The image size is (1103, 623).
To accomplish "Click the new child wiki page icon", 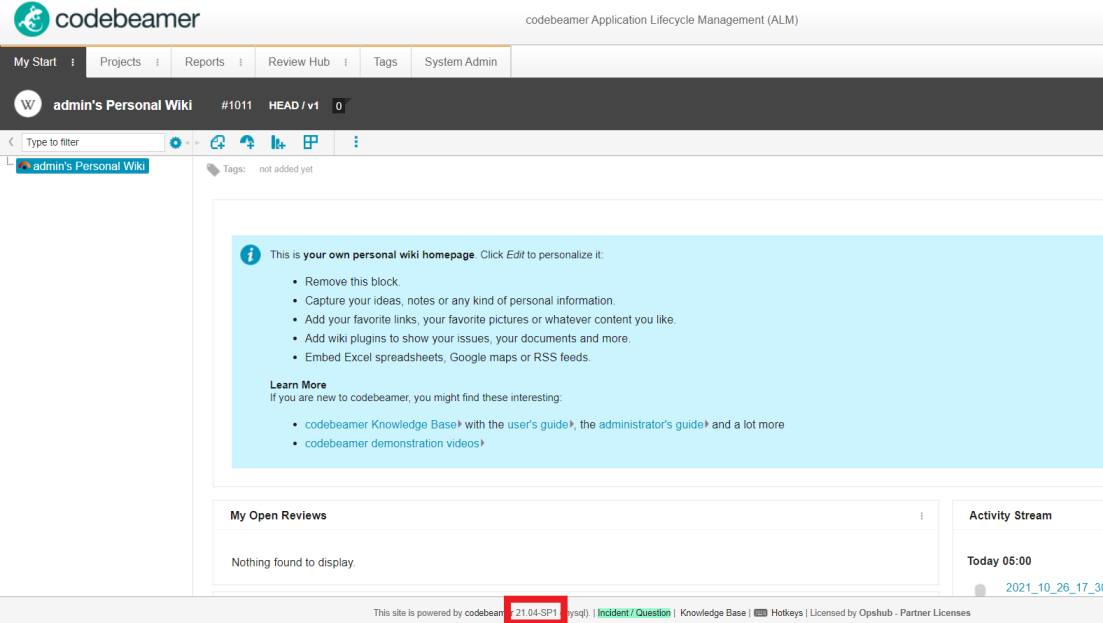I will pos(217,143).
